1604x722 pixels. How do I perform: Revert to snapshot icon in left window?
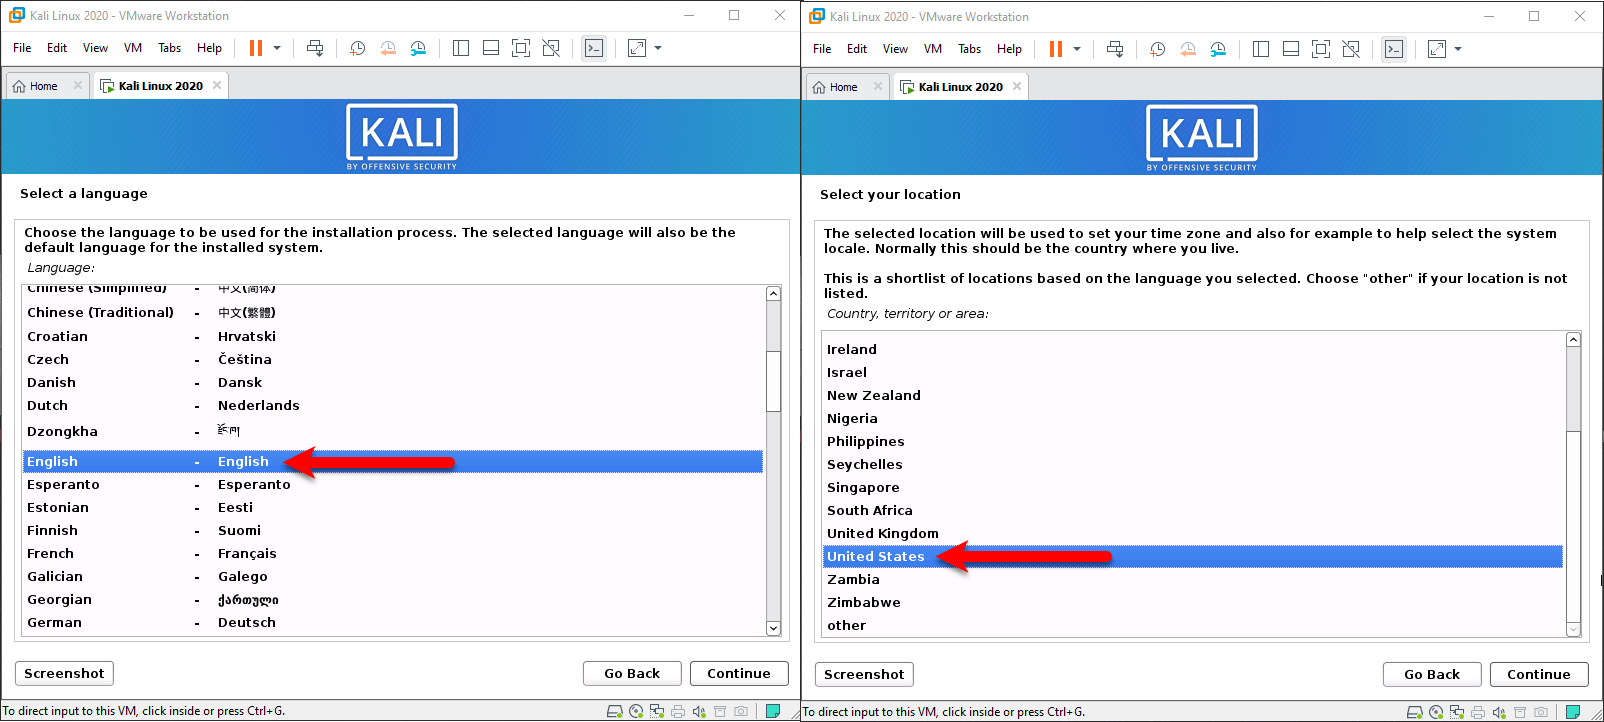388,48
